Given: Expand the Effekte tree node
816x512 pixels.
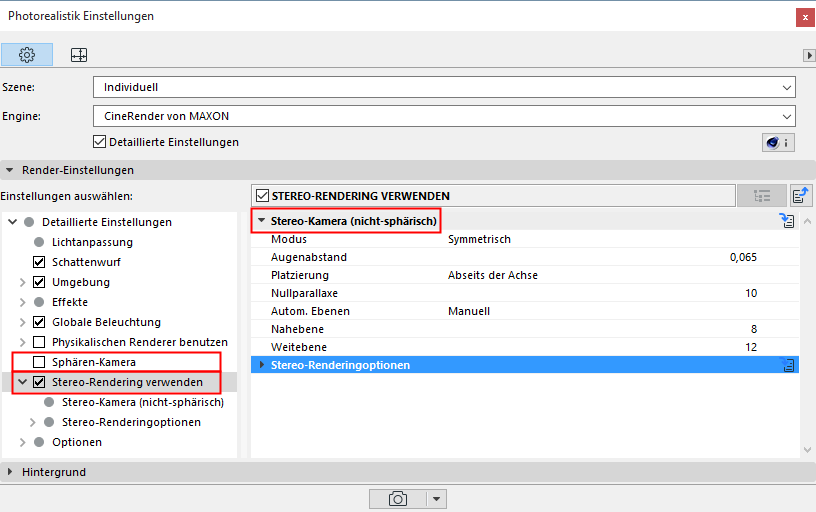Looking at the screenshot, I should pyautogui.click(x=22, y=302).
